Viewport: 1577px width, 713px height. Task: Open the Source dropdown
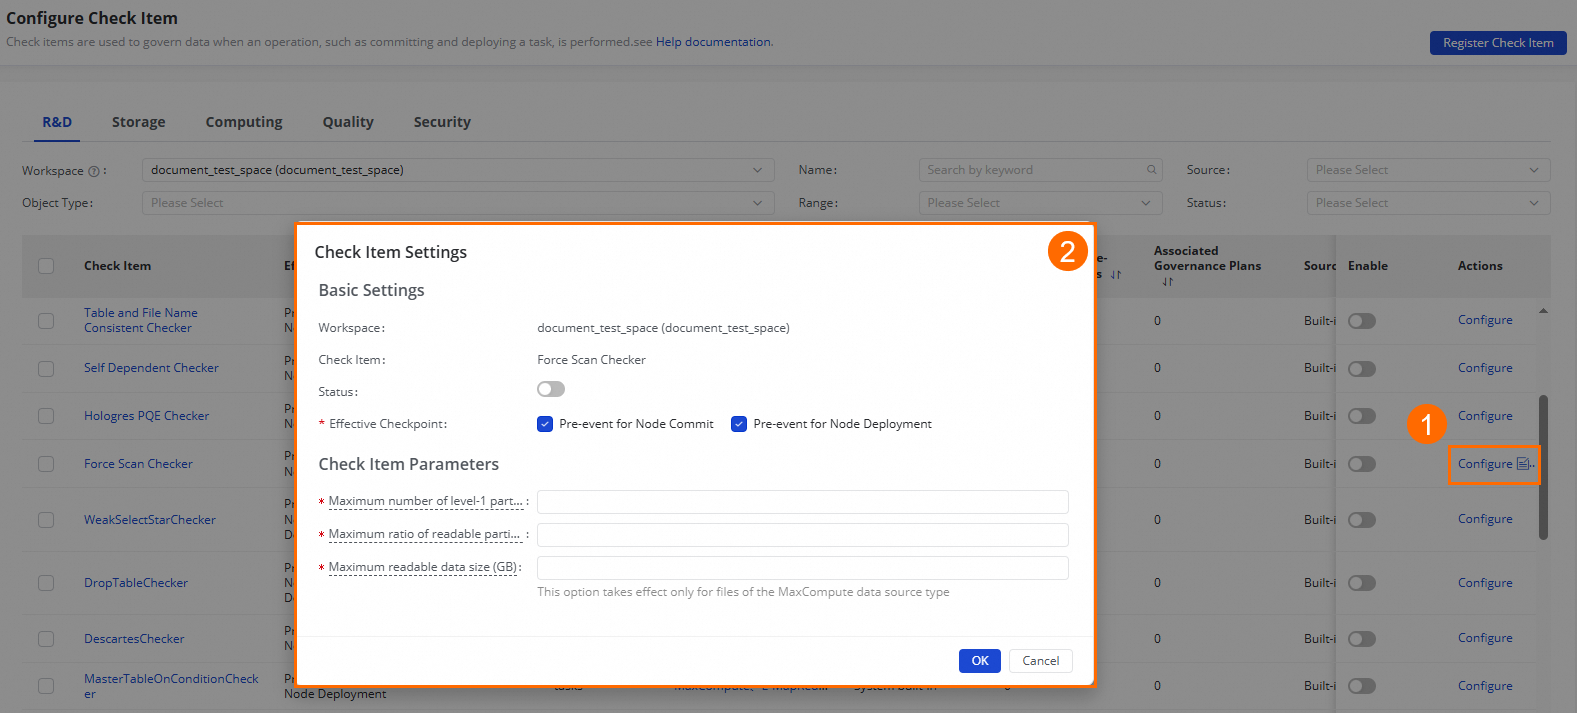click(x=1428, y=170)
